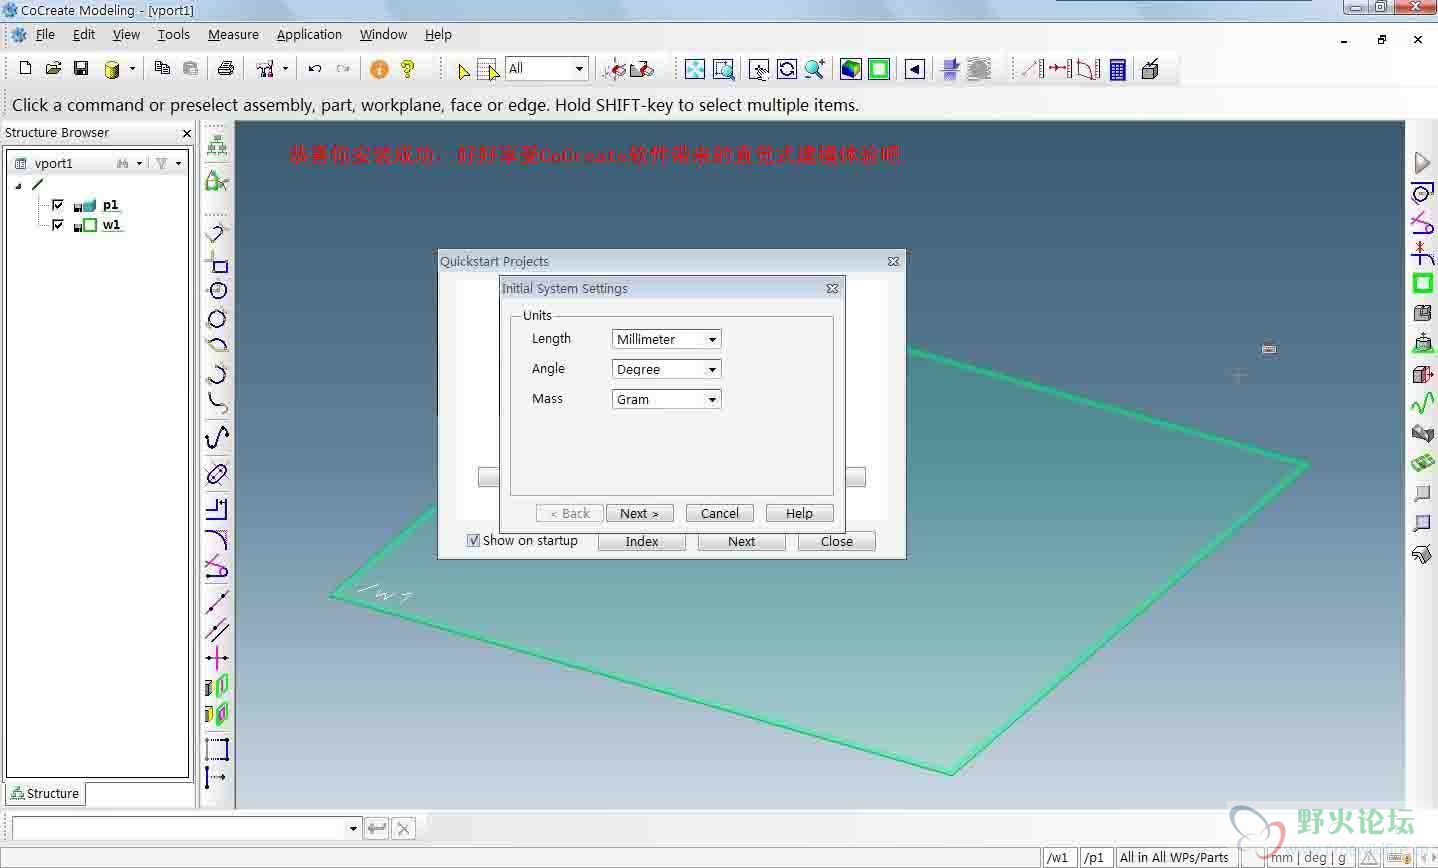
Task: Select the w1 workplane in the tree
Action: (111, 225)
